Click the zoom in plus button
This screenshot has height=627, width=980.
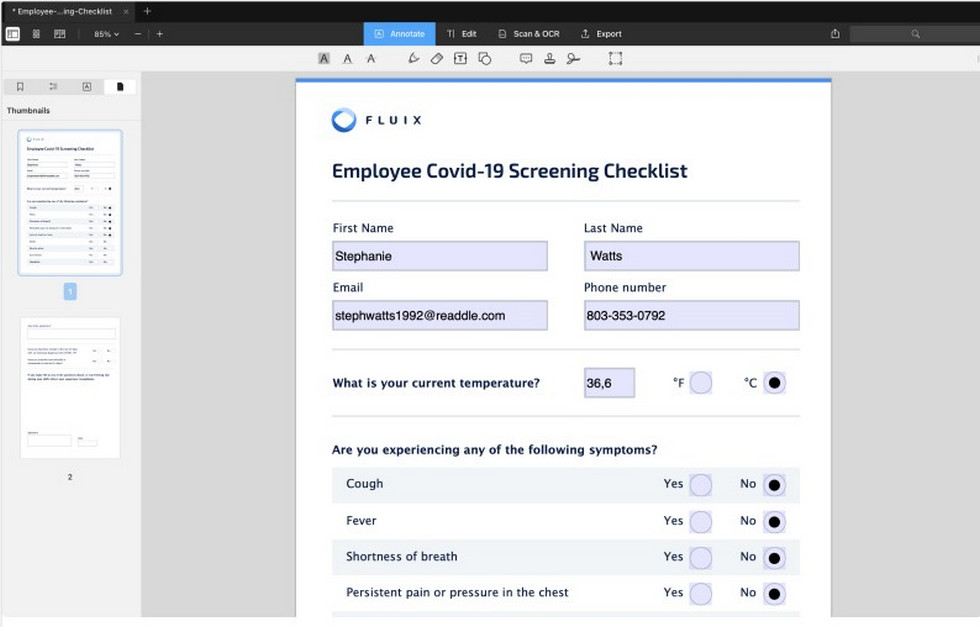159,34
